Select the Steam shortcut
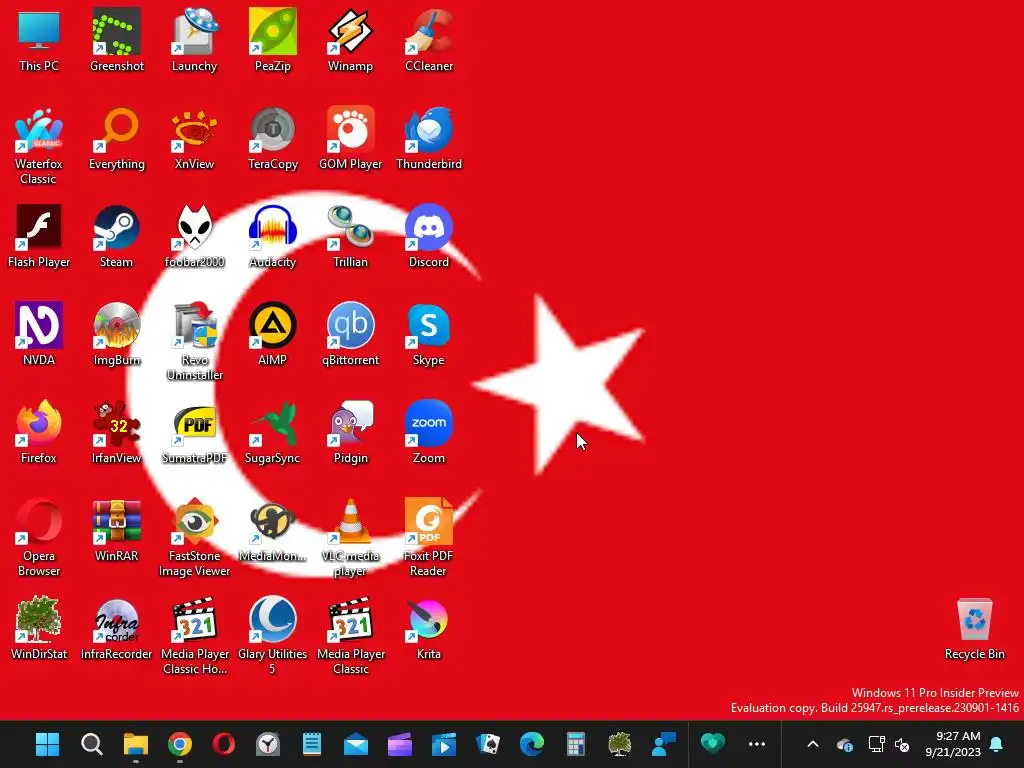1024x768 pixels. point(117,236)
